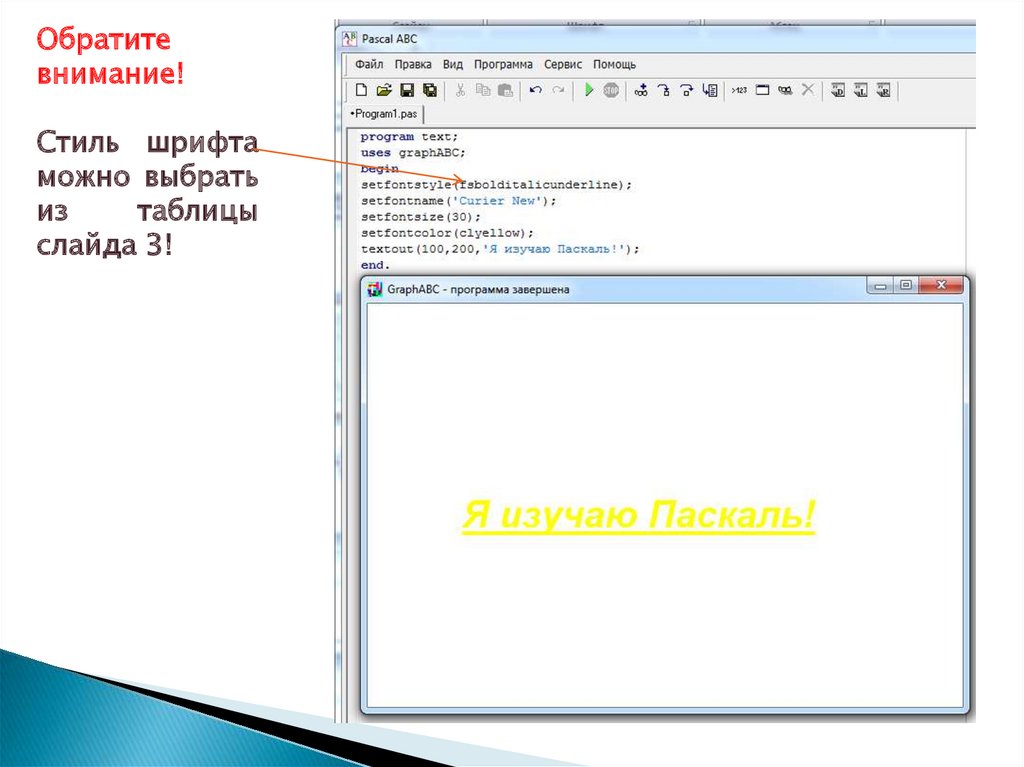
Task: Open a file using the folder icon
Action: coord(384,90)
